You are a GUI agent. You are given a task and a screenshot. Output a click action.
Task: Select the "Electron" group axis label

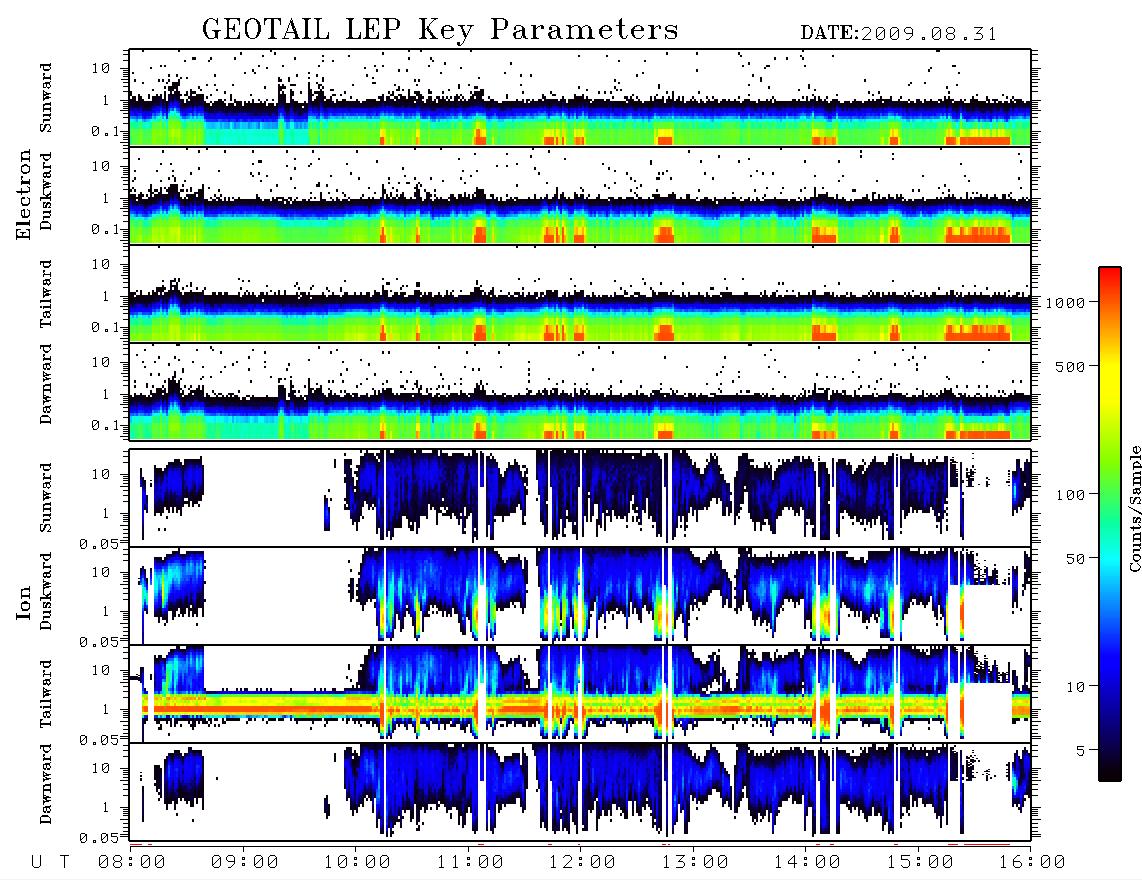pyautogui.click(x=23, y=195)
